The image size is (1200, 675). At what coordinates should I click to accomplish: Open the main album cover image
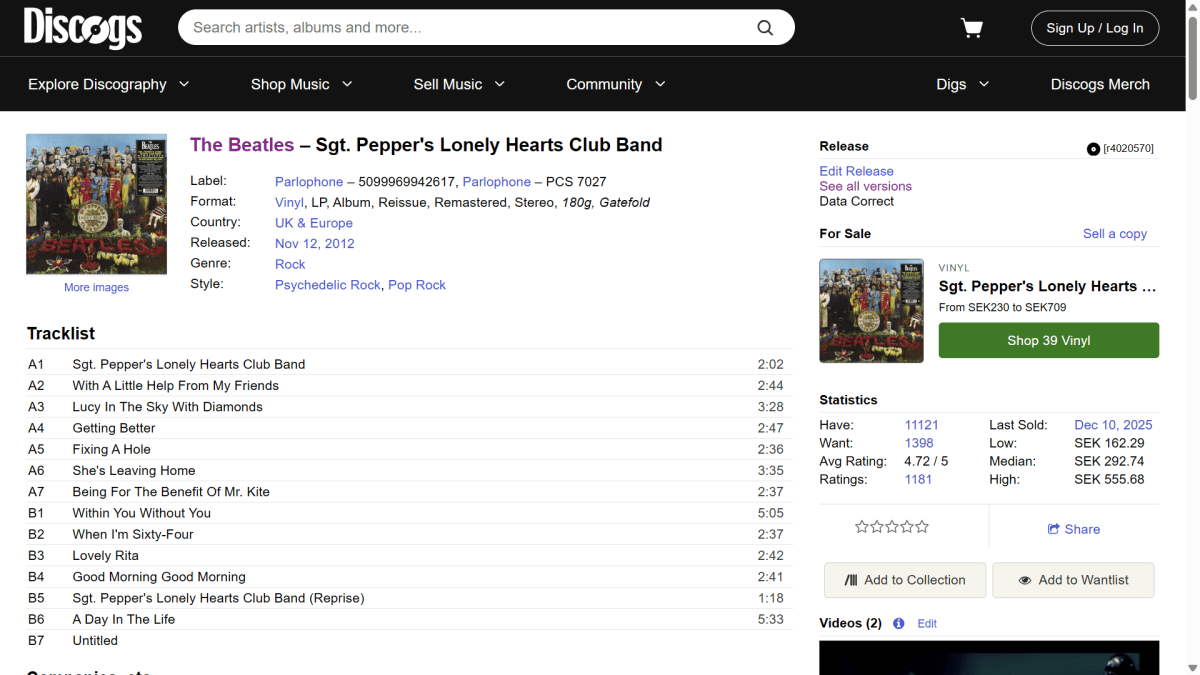coord(96,204)
